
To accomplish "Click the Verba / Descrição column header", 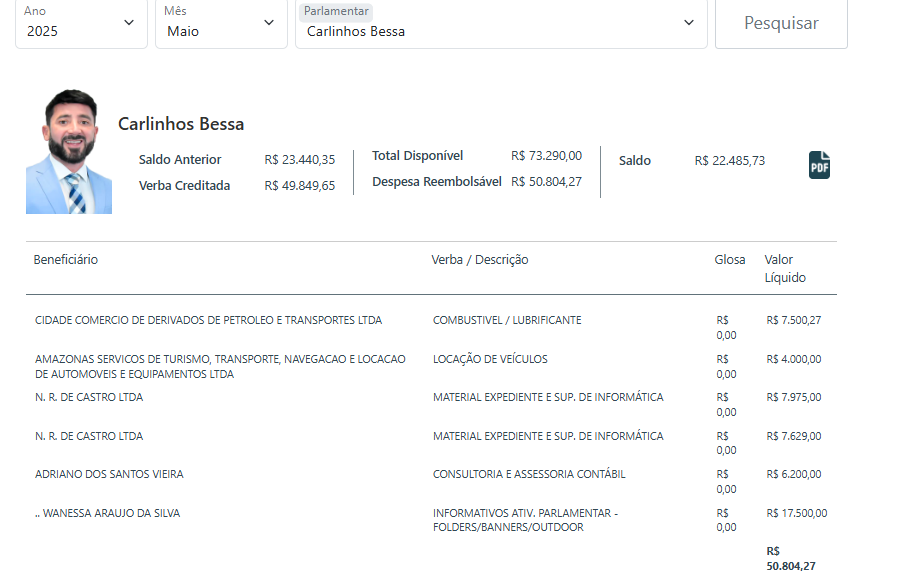I will tap(480, 260).
